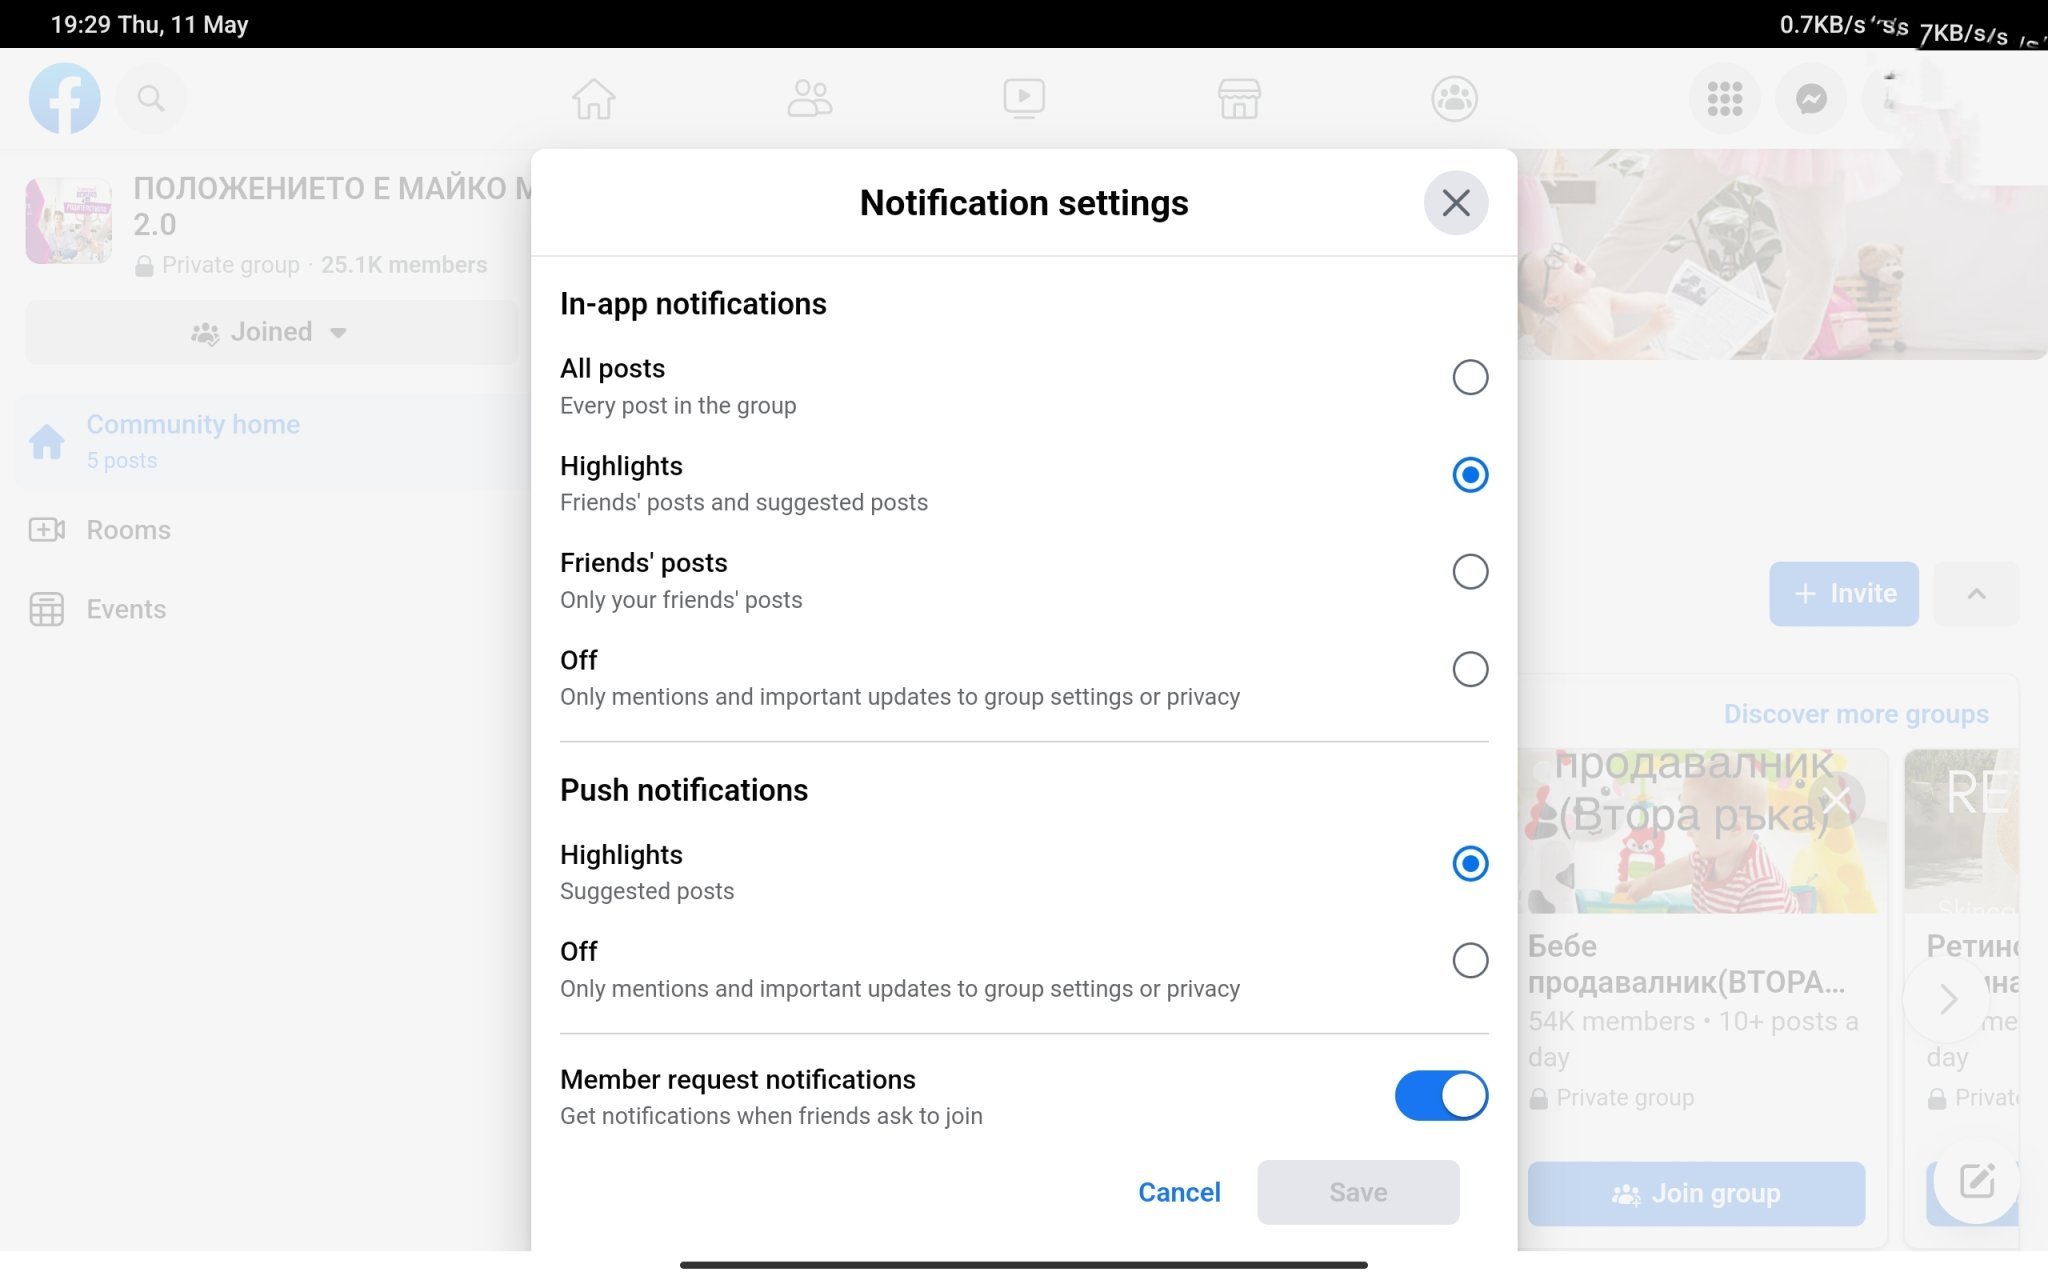
Task: Collapse section with the up chevron near Invite
Action: click(1976, 594)
